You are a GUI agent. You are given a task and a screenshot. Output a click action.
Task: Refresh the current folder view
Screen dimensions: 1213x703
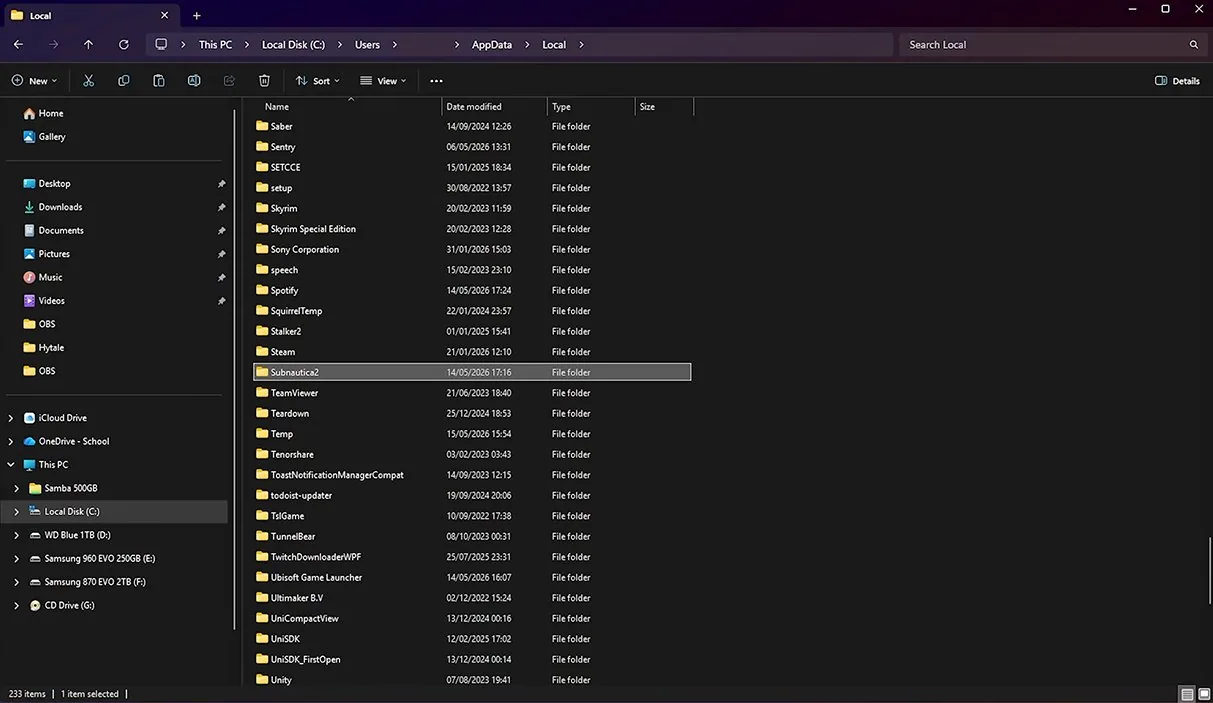point(124,45)
